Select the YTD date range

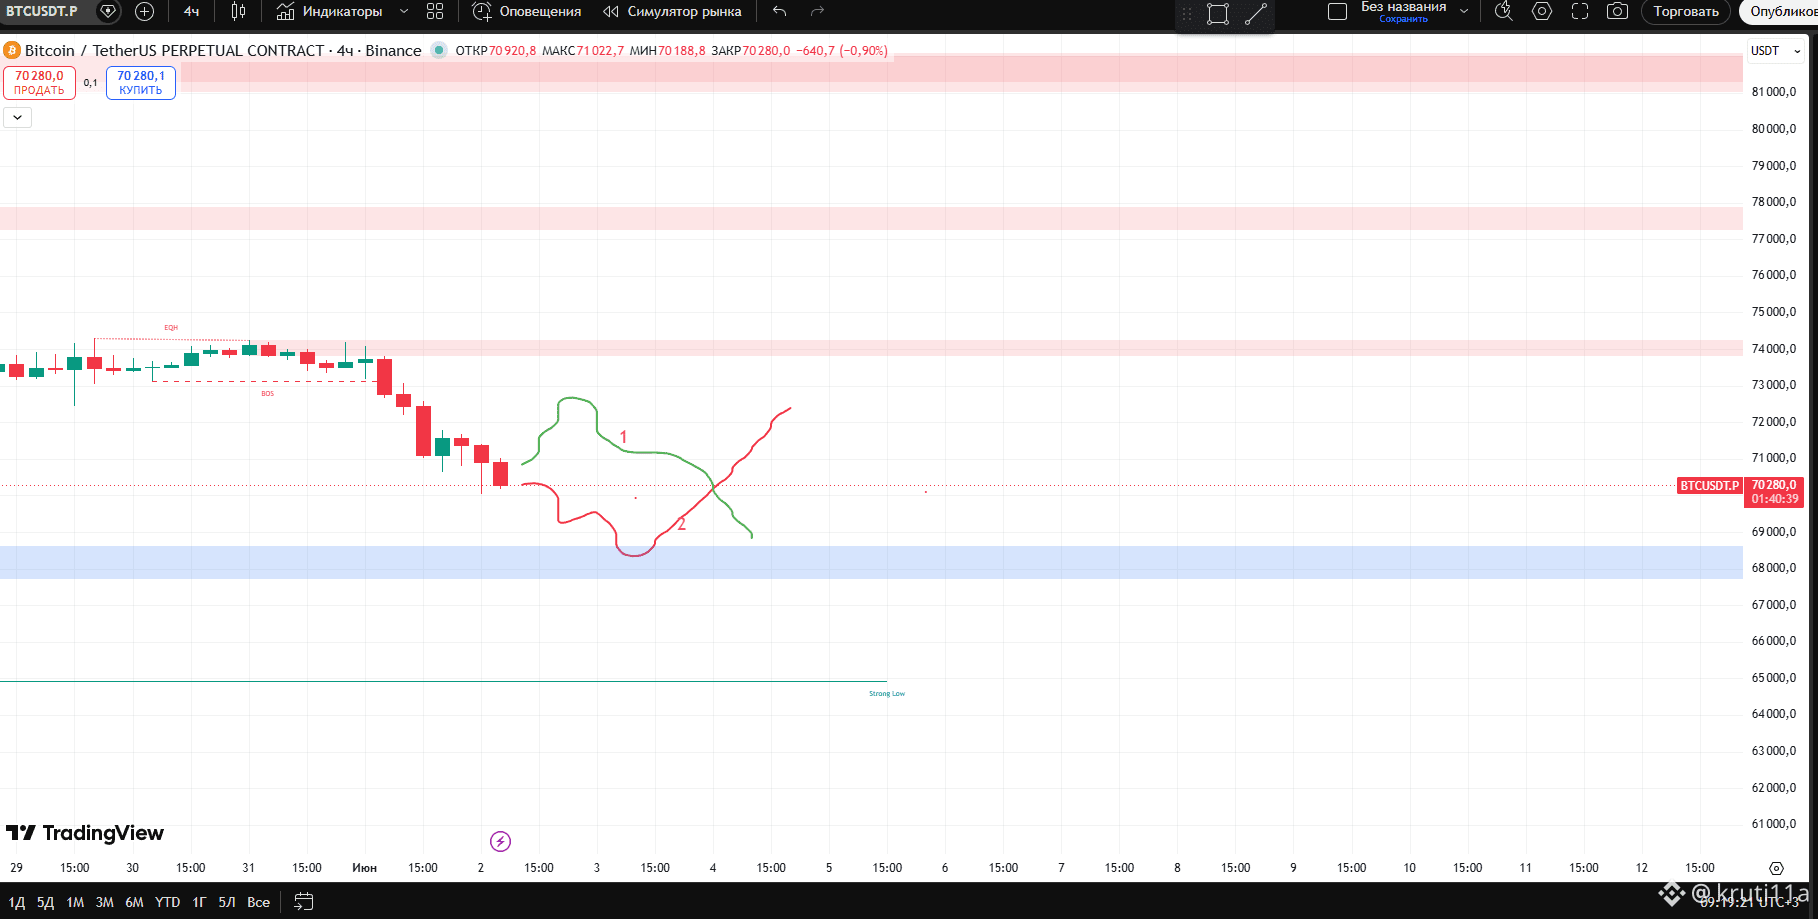pyautogui.click(x=167, y=902)
